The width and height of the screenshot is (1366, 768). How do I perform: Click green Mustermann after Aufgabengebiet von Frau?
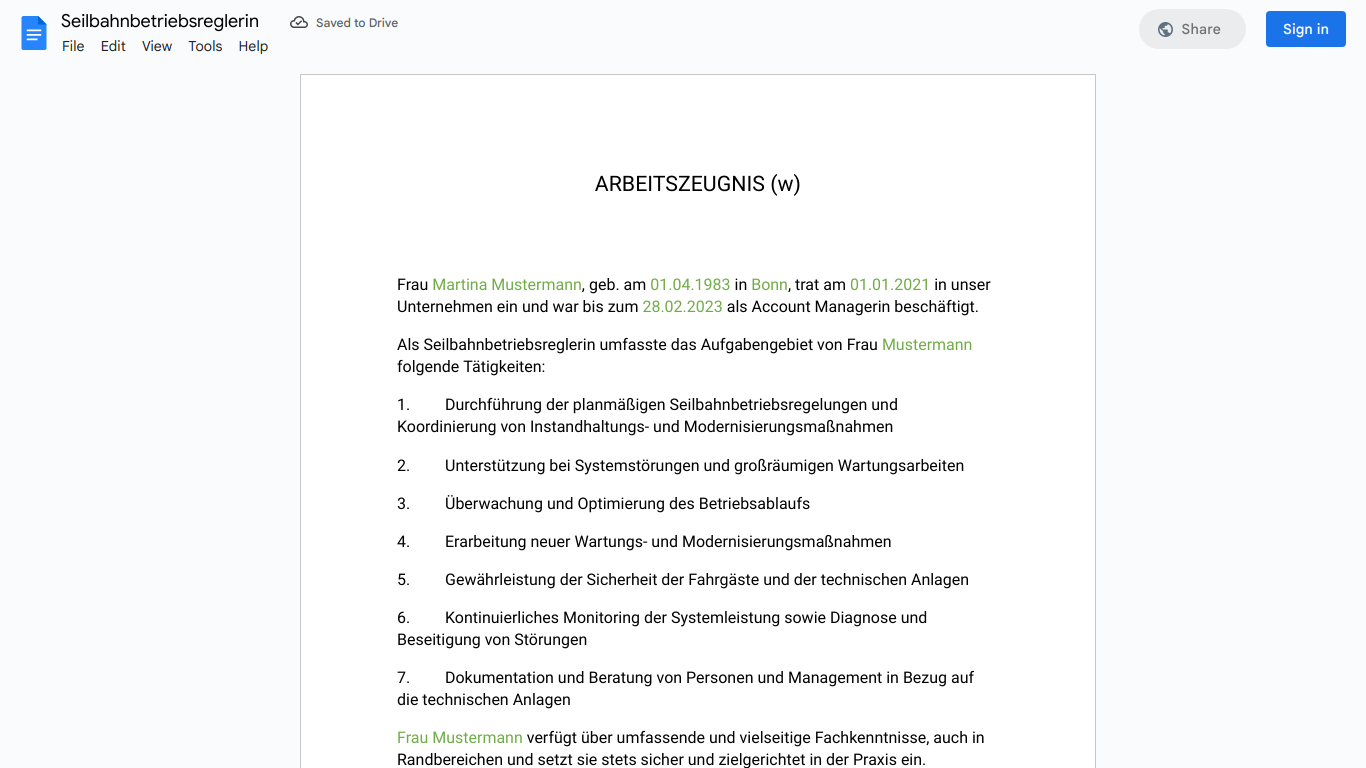[927, 345]
